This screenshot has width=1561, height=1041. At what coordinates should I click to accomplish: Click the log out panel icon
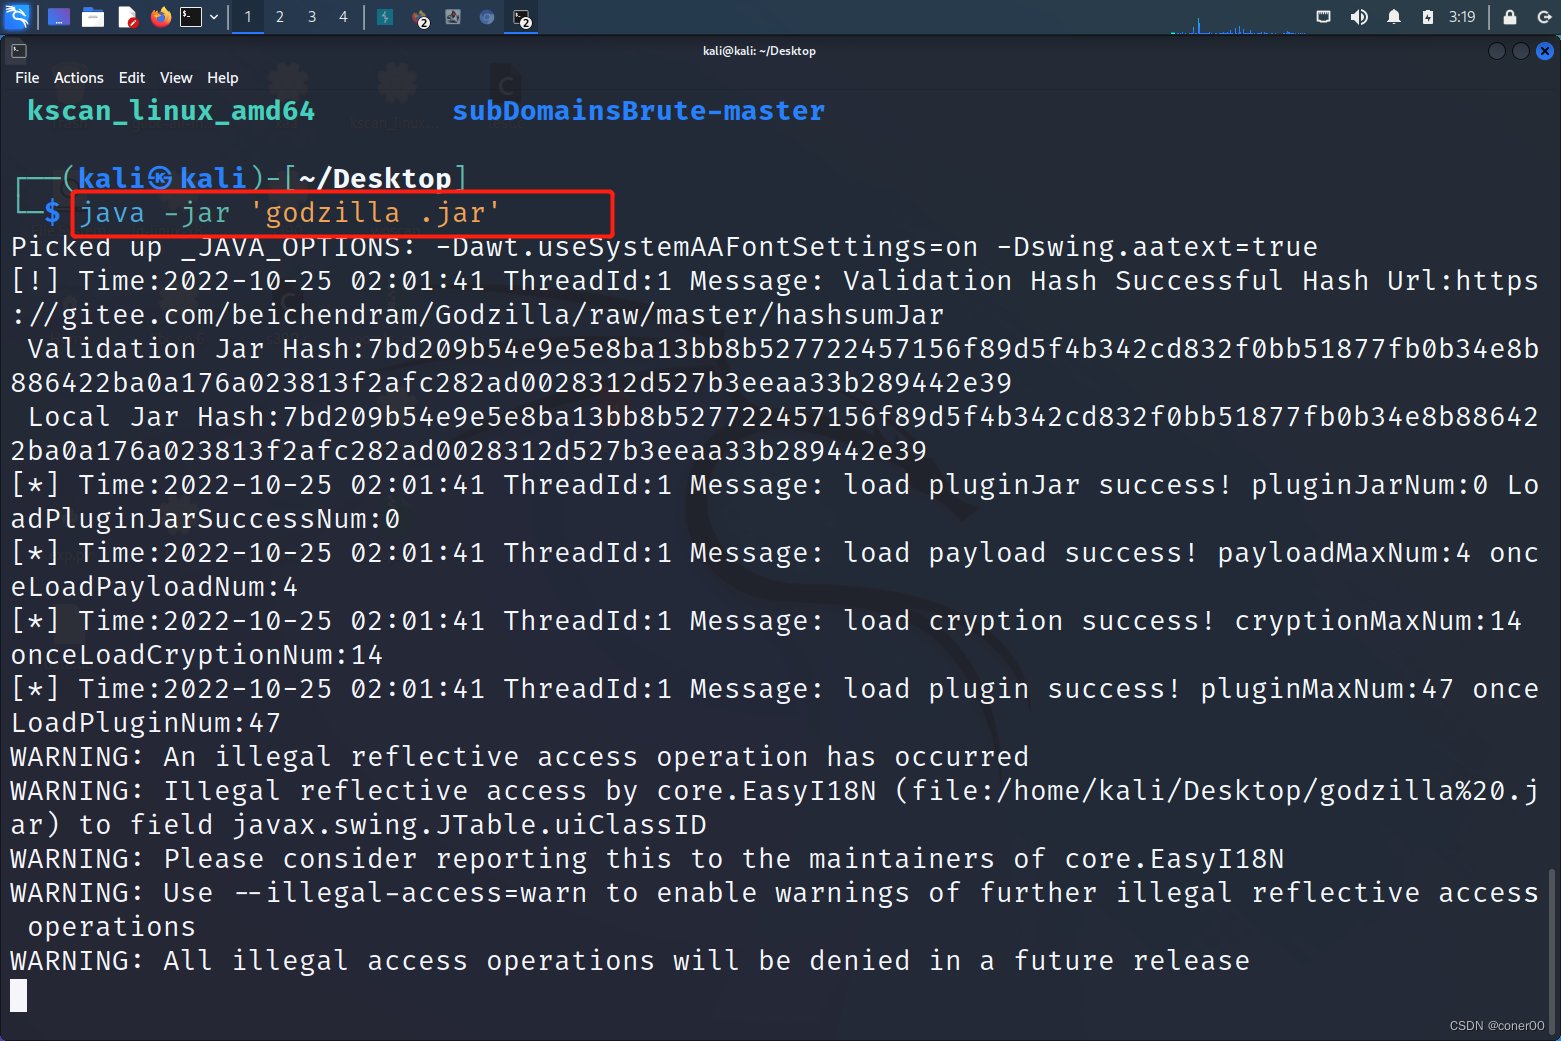click(1544, 17)
